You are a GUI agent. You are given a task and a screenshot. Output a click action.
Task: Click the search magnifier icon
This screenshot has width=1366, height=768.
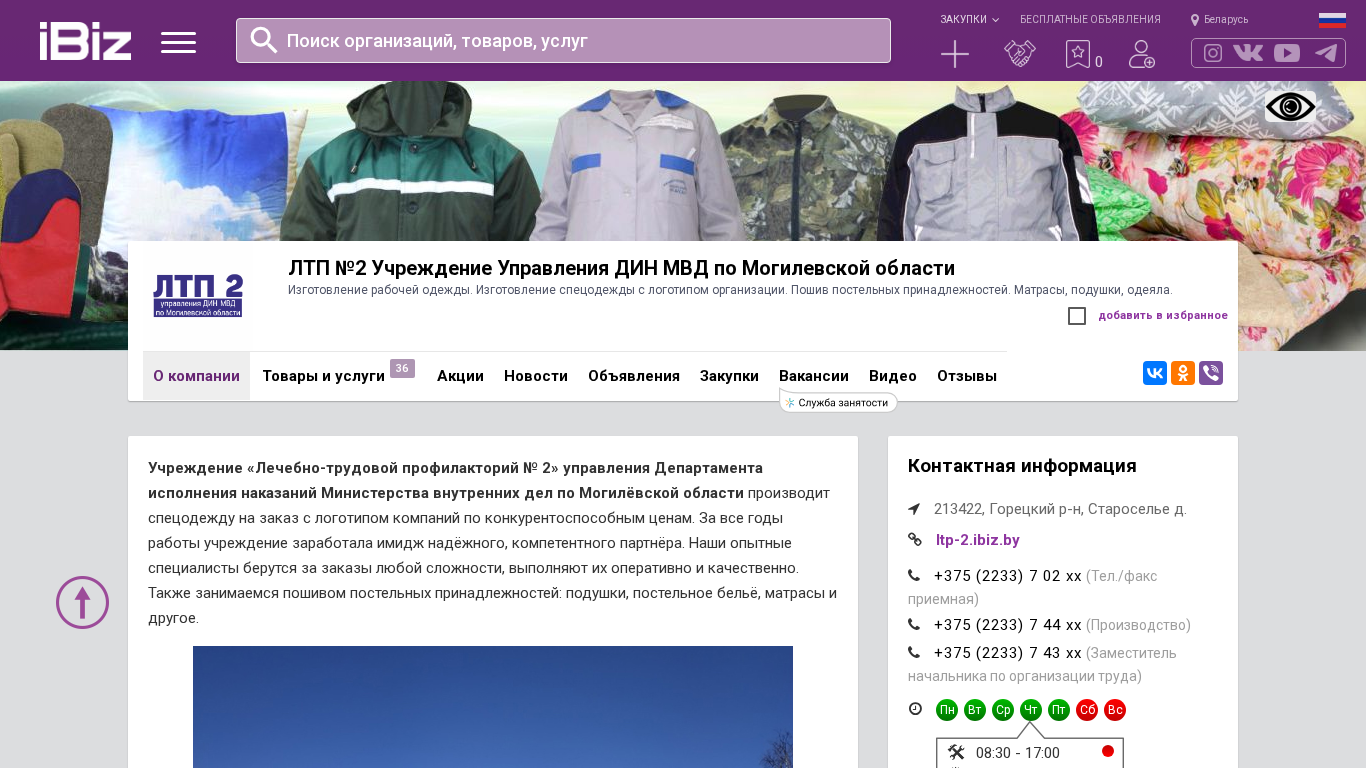tap(264, 40)
